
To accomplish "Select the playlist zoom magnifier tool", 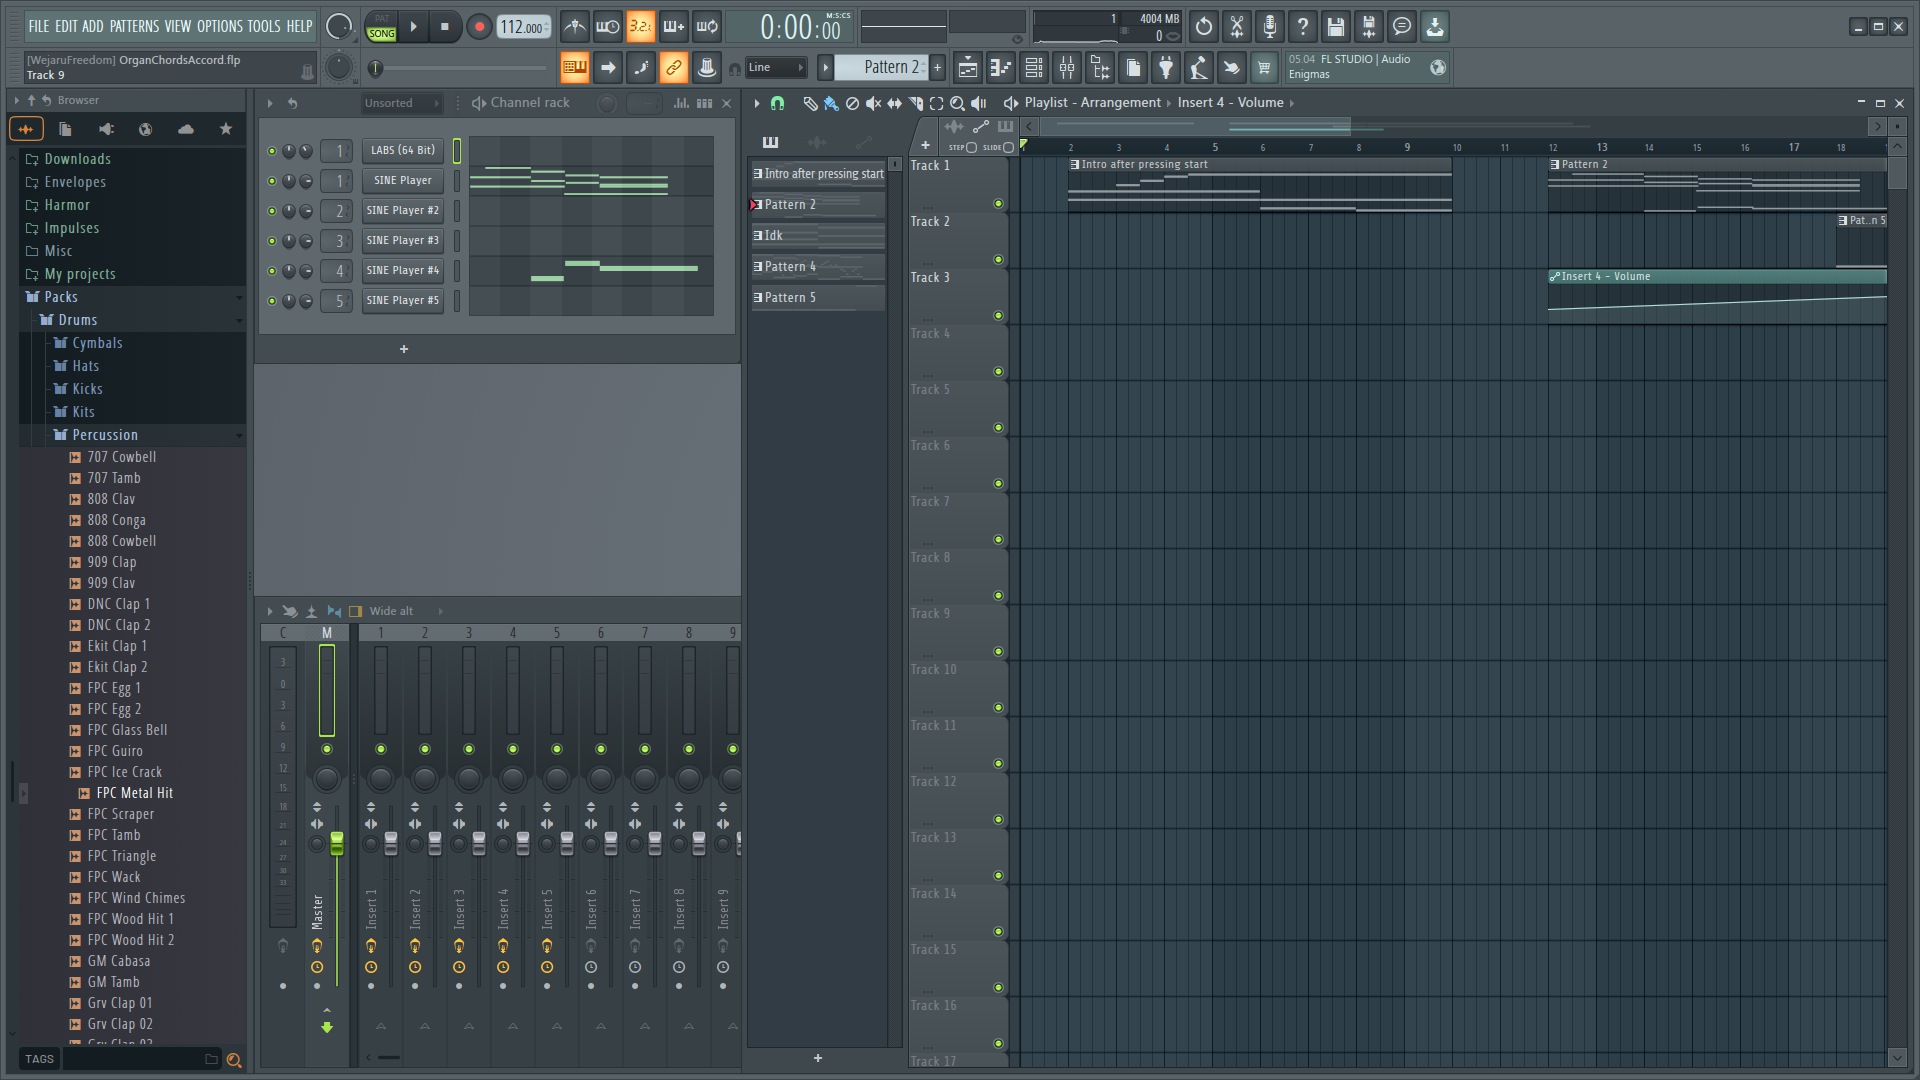I will click(x=957, y=103).
